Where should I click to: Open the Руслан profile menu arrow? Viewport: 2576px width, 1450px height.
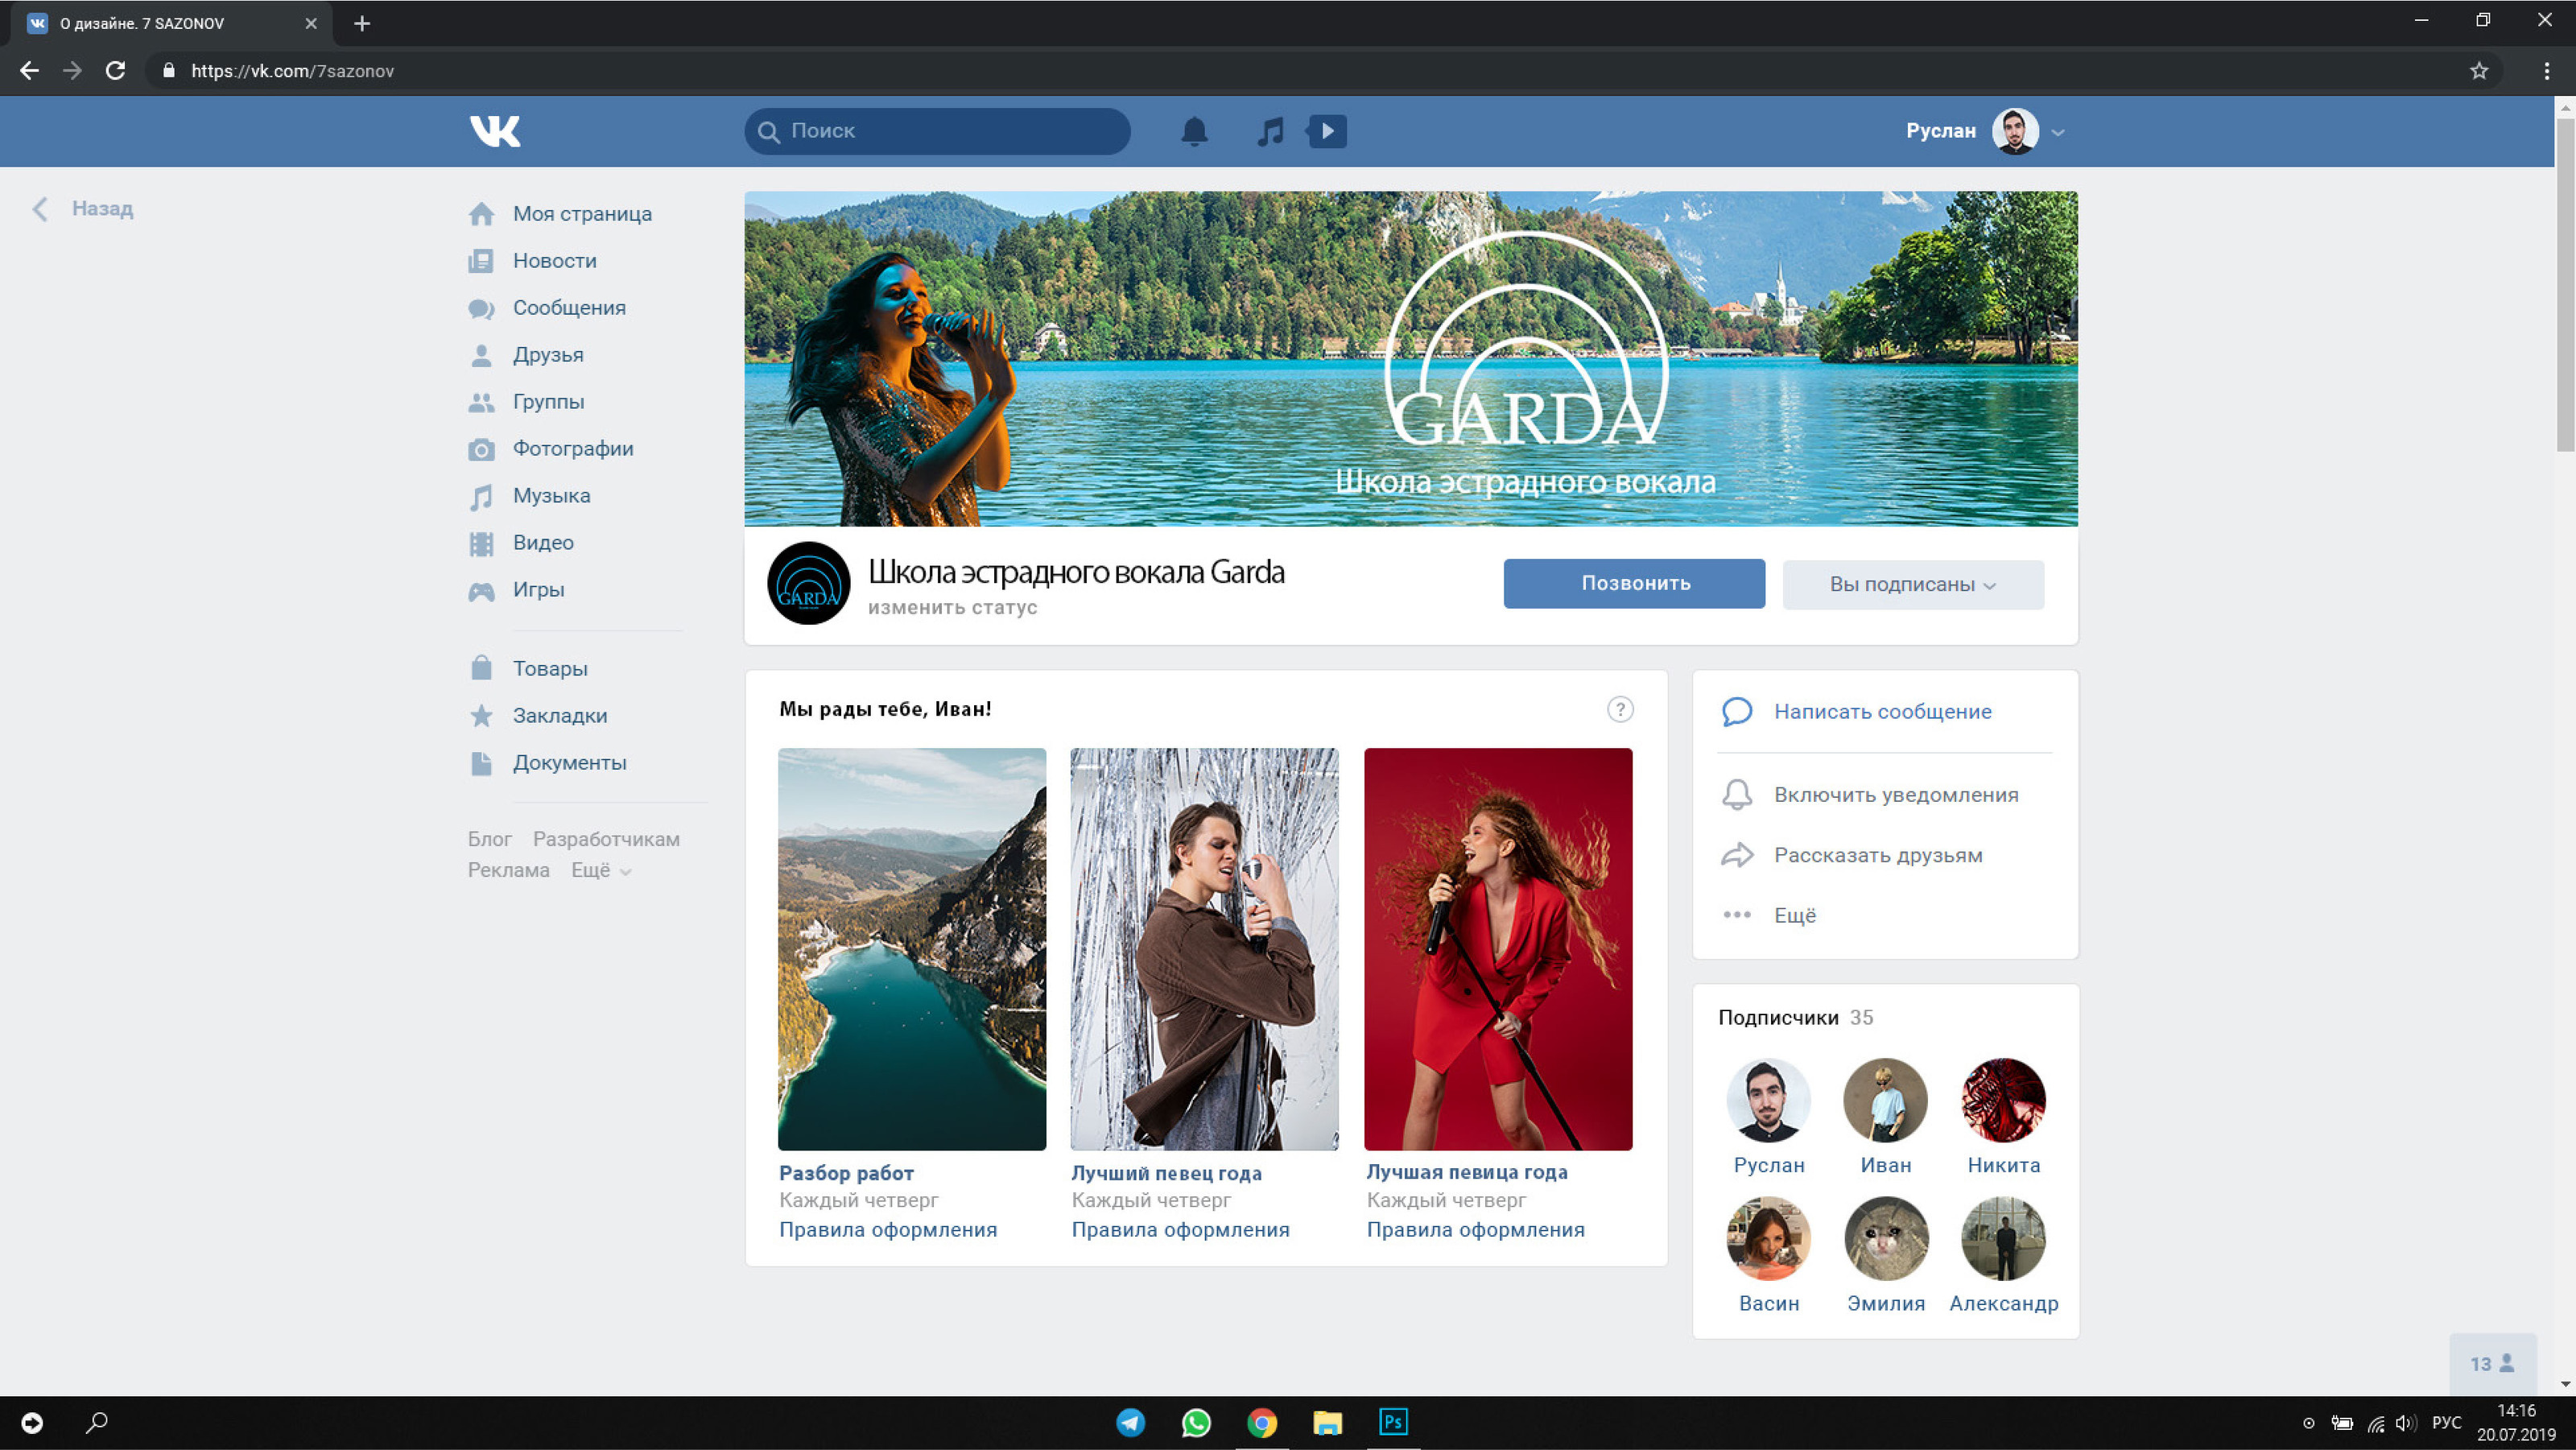(x=2058, y=132)
